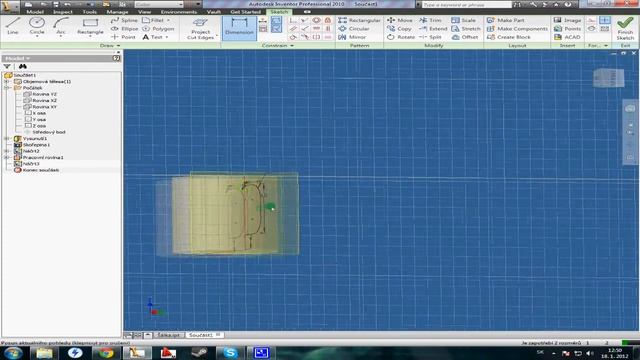640x360 pixels.
Task: Click Make Components in Layout panel
Action: 517,29
